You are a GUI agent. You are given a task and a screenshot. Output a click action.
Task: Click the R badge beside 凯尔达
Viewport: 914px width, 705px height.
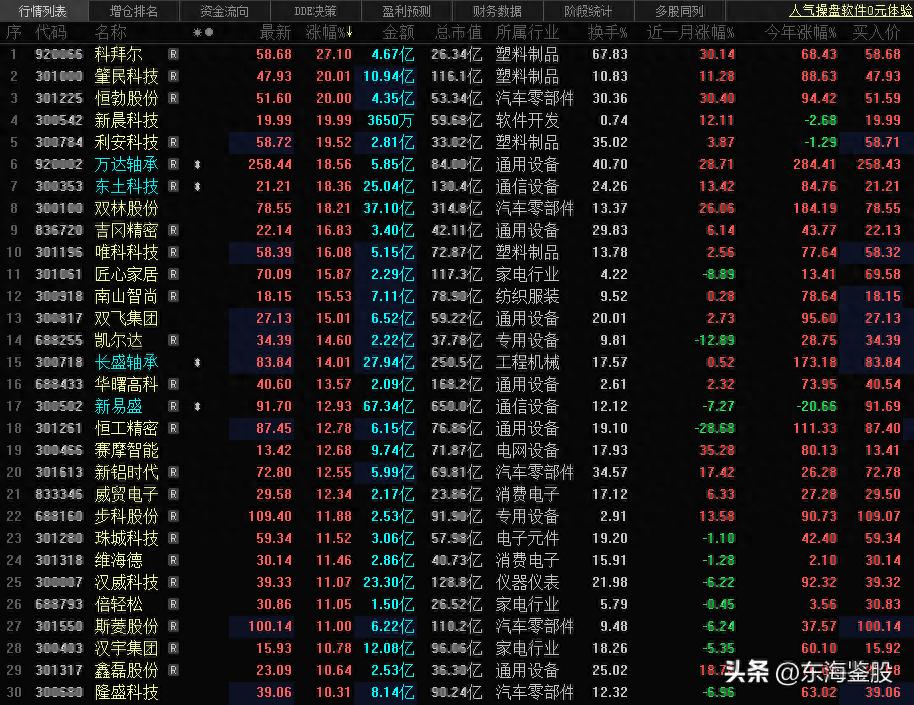click(x=173, y=340)
